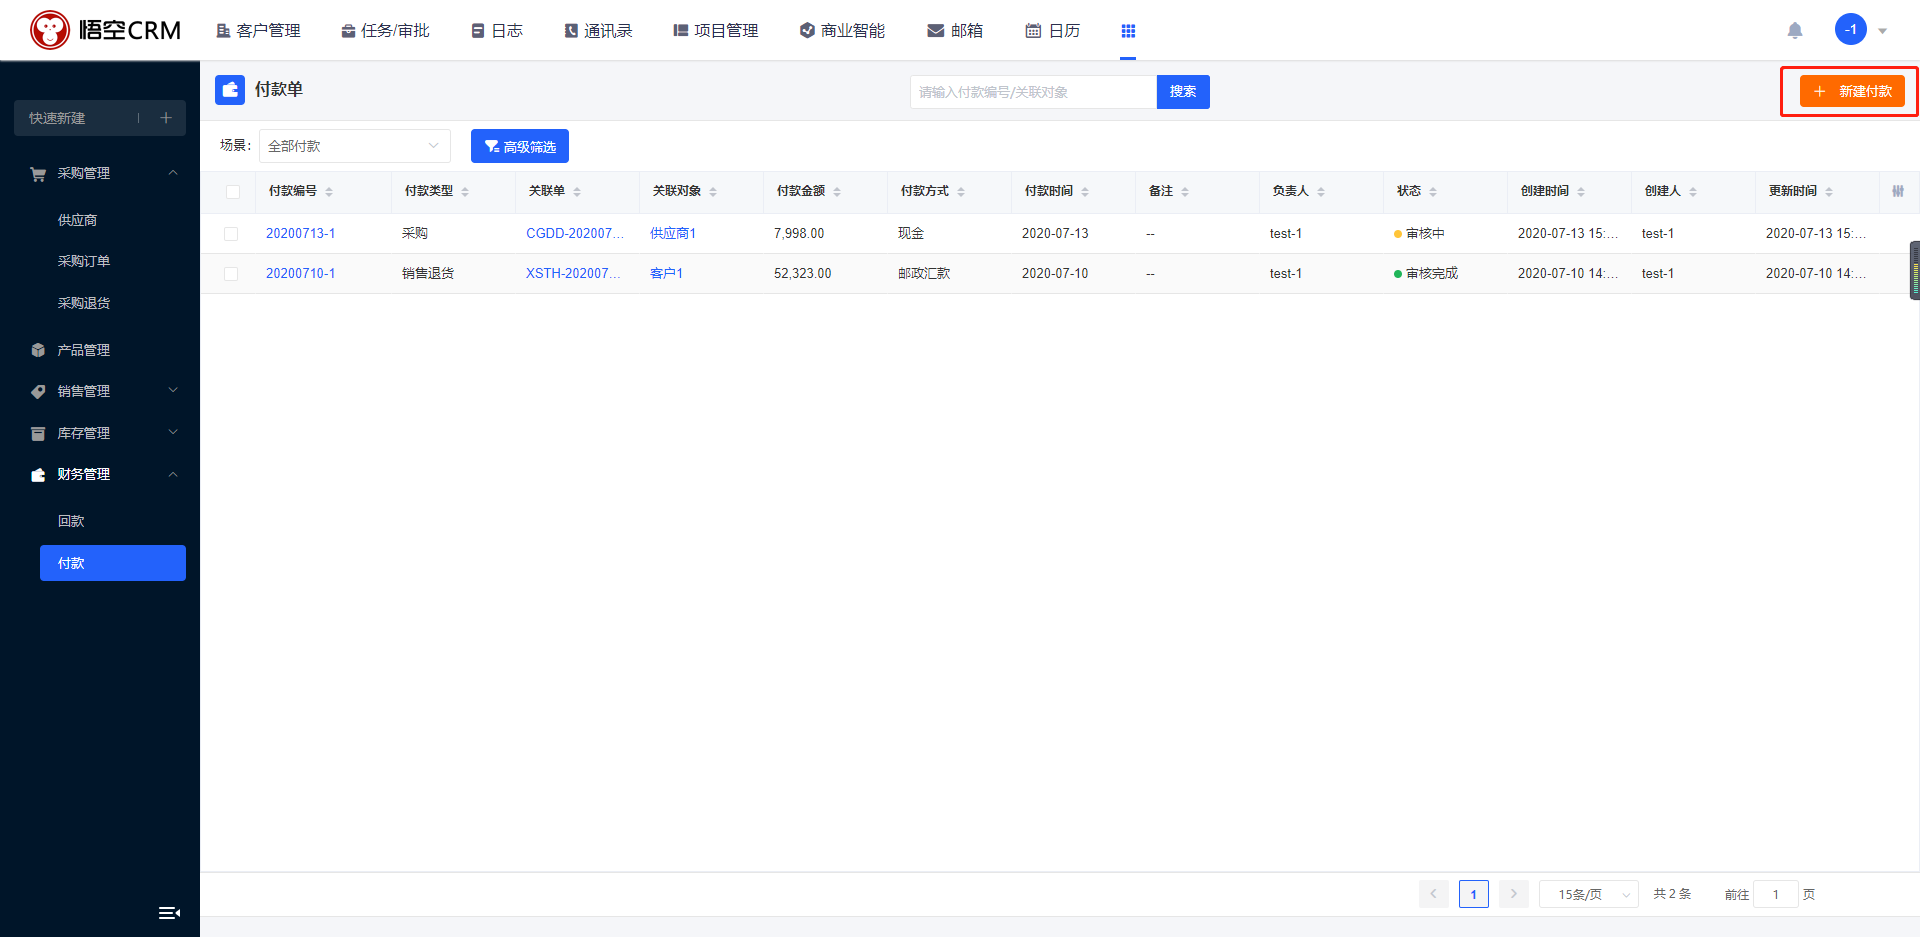Collapse the 采购管理 sidebar group
The width and height of the screenshot is (1920, 937).
coord(173,173)
